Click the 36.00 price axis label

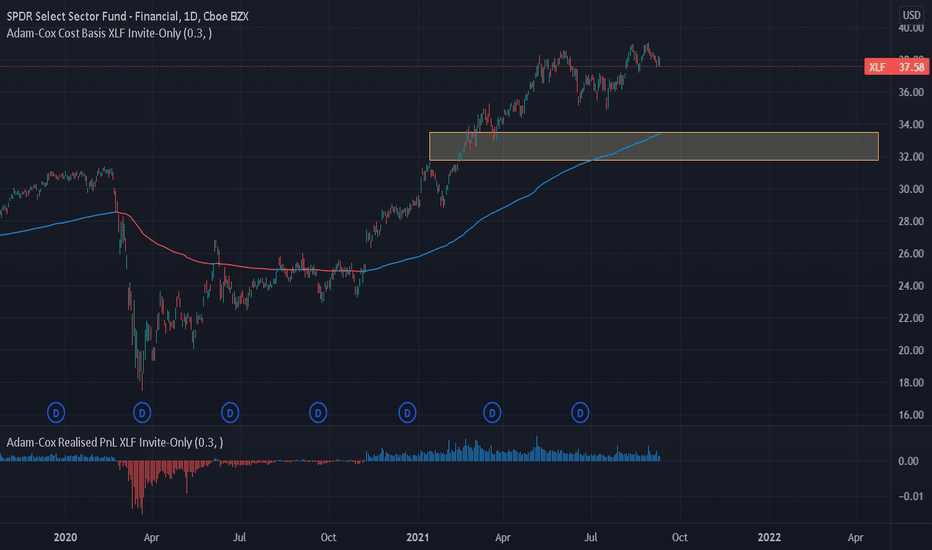point(911,92)
